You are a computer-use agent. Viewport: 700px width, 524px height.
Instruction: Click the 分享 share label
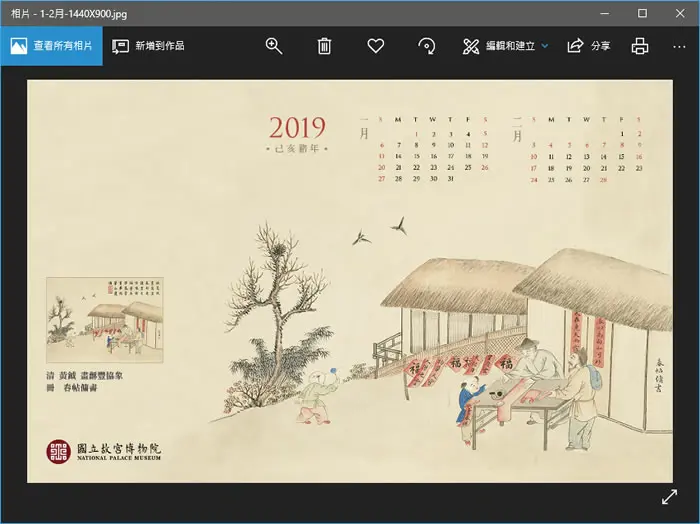(x=600, y=46)
